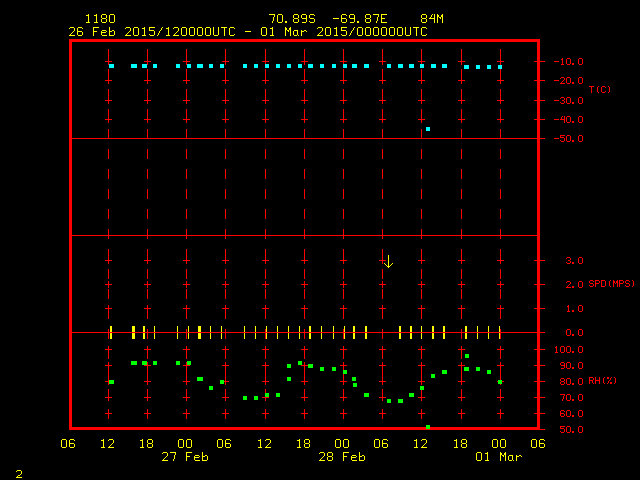Select the 28 Feb date label
This screenshot has height=480, width=640.
(341, 457)
